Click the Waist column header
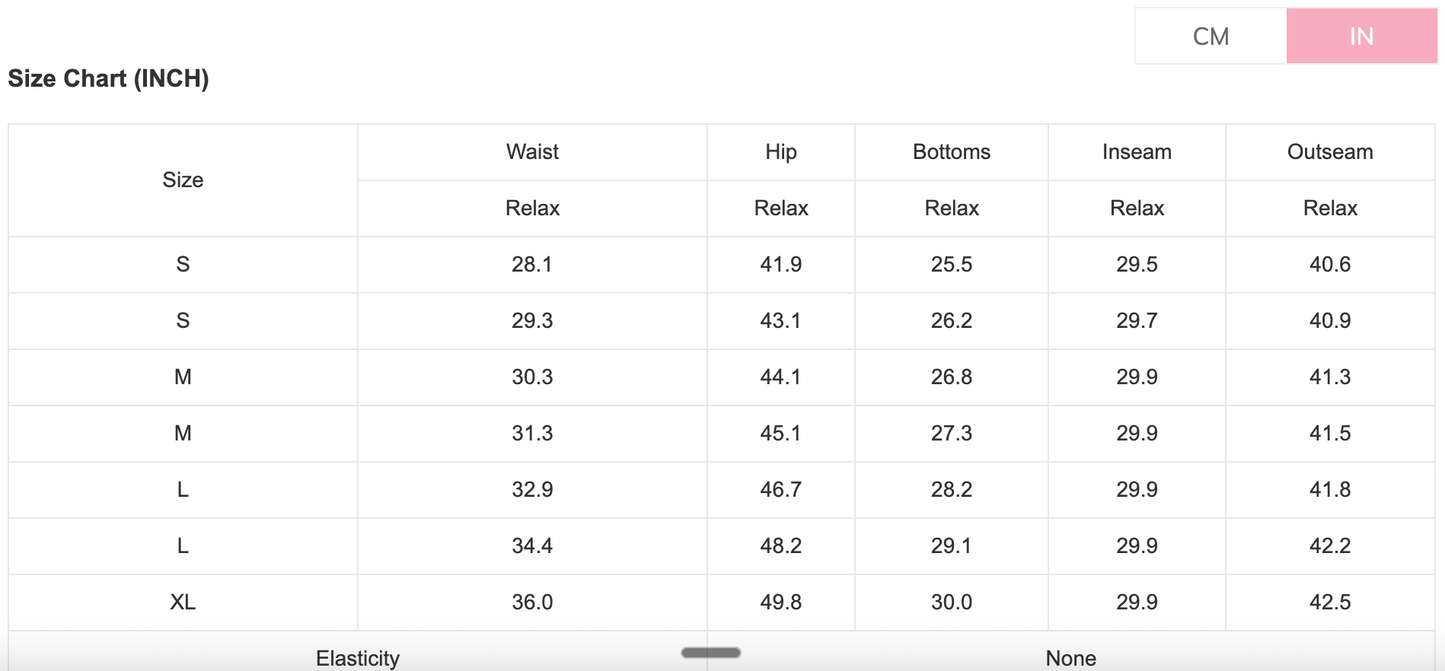 click(532, 152)
